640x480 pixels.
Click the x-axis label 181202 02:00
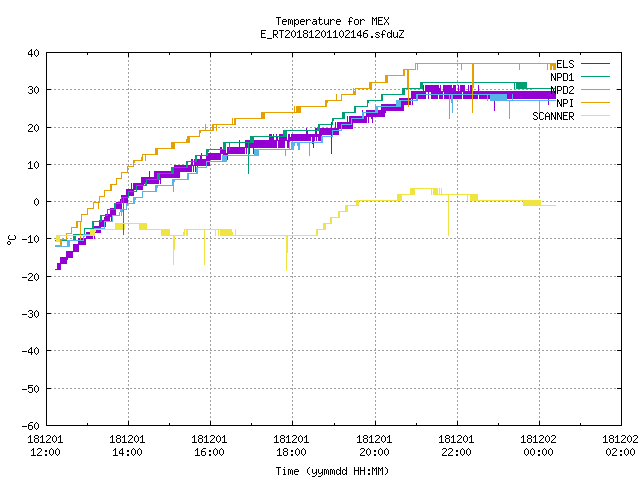coord(620,446)
